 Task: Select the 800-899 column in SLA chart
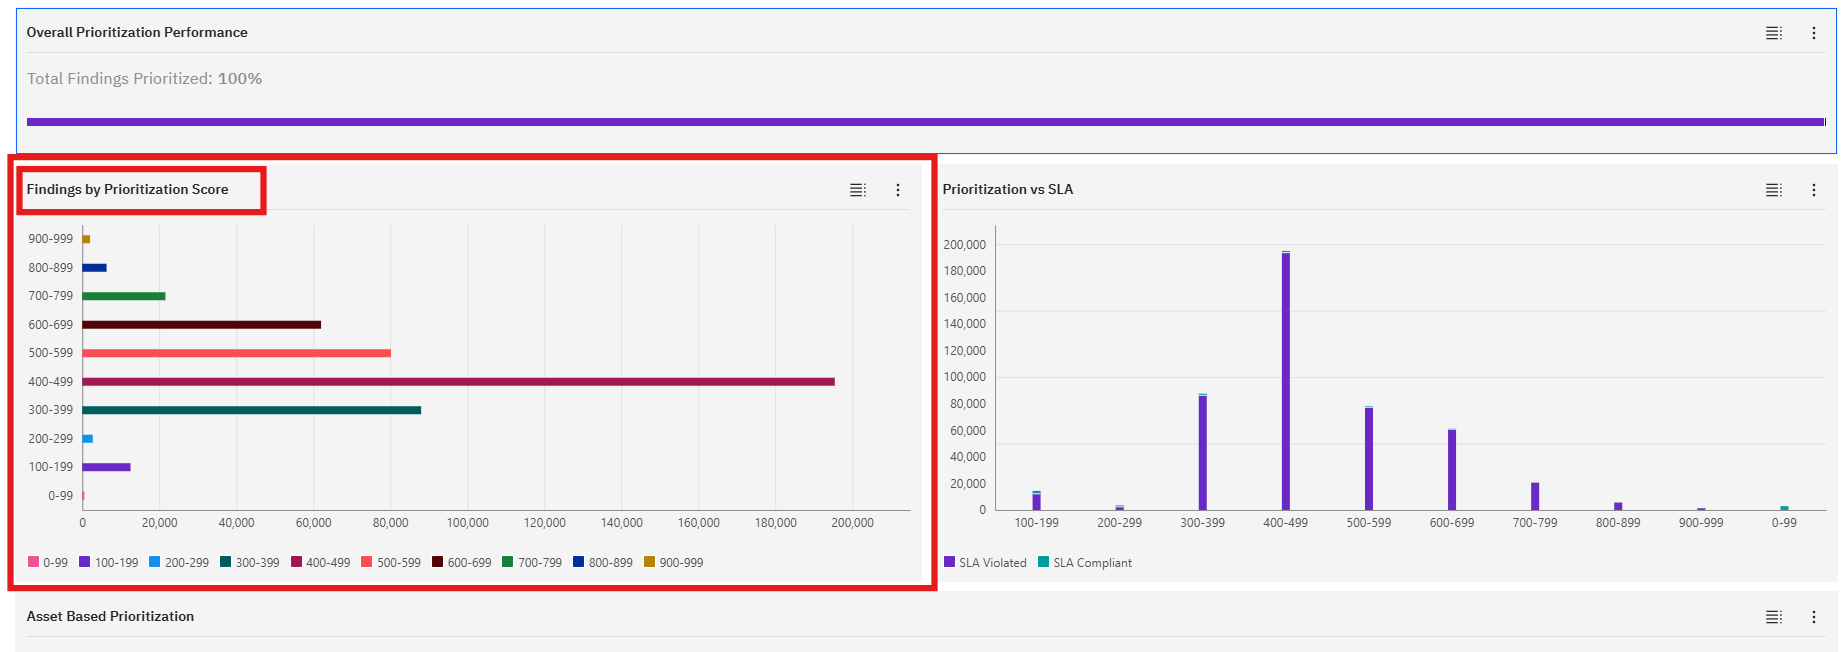click(1618, 506)
